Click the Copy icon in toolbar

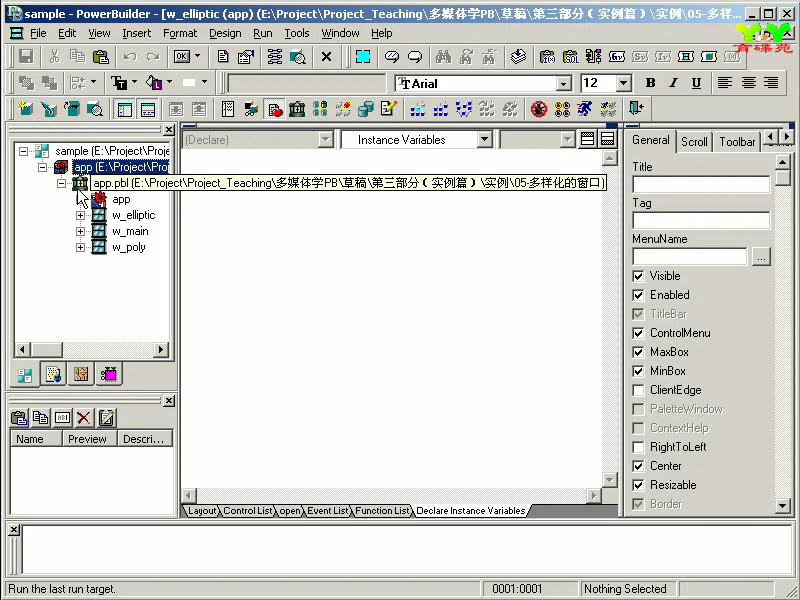pyautogui.click(x=77, y=56)
